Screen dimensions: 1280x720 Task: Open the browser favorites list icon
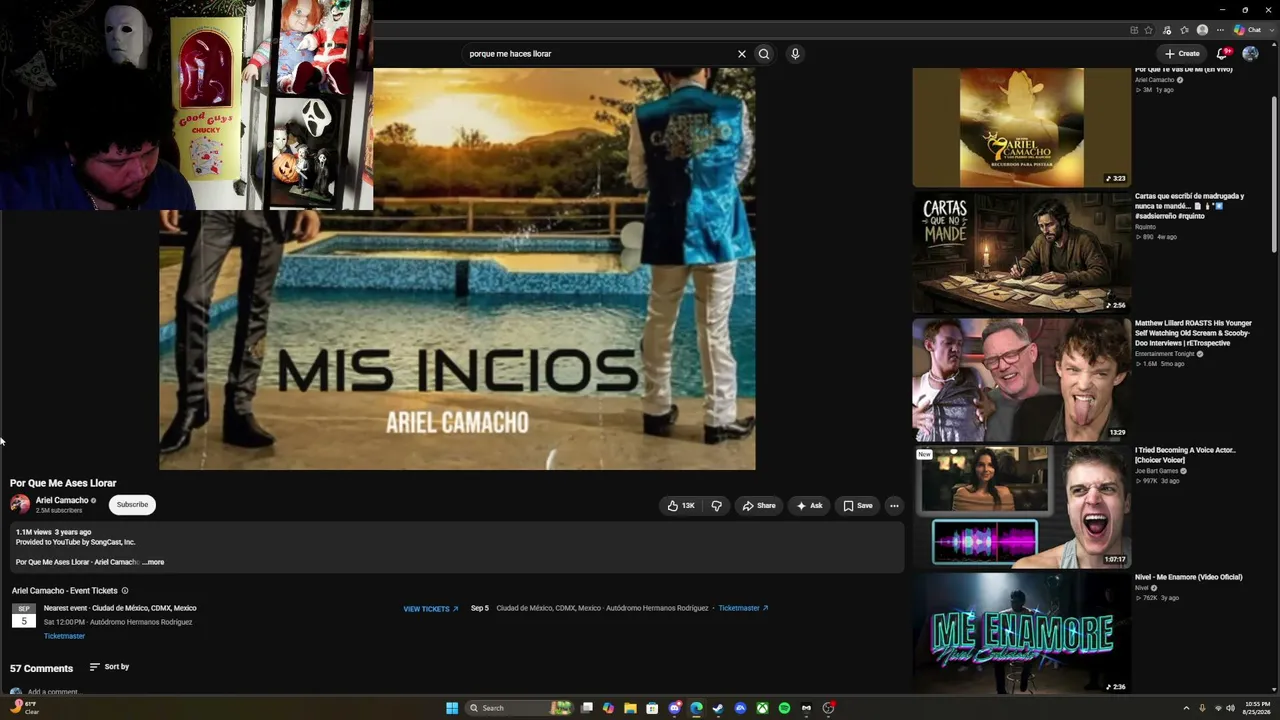[x=1185, y=30]
